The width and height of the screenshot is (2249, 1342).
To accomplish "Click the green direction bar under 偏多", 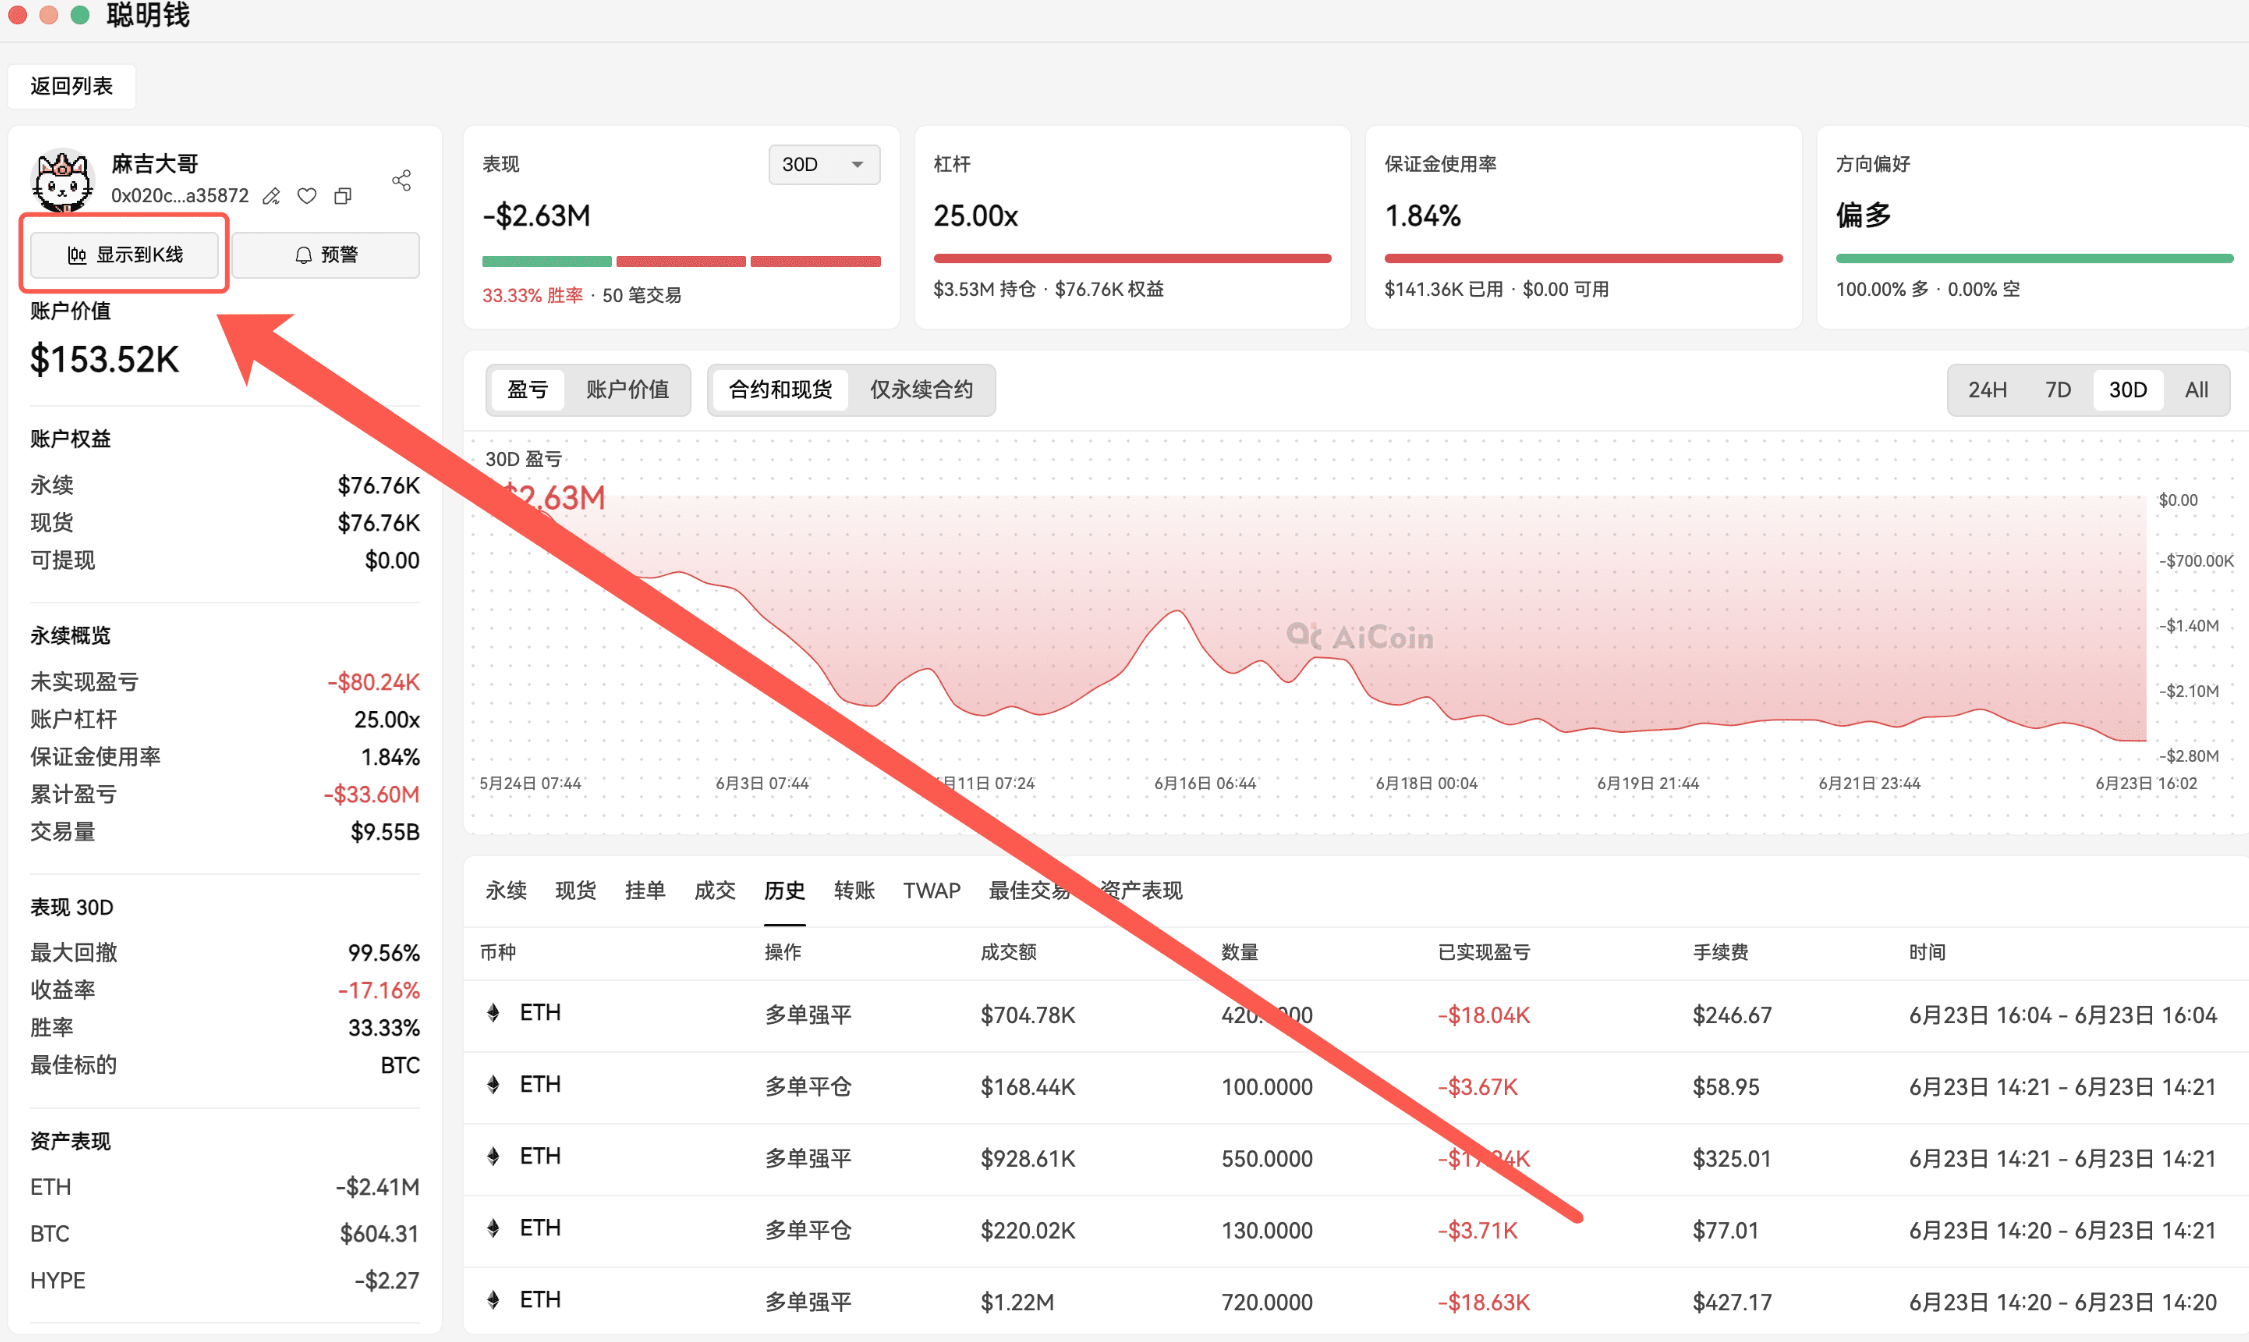I will point(2035,259).
